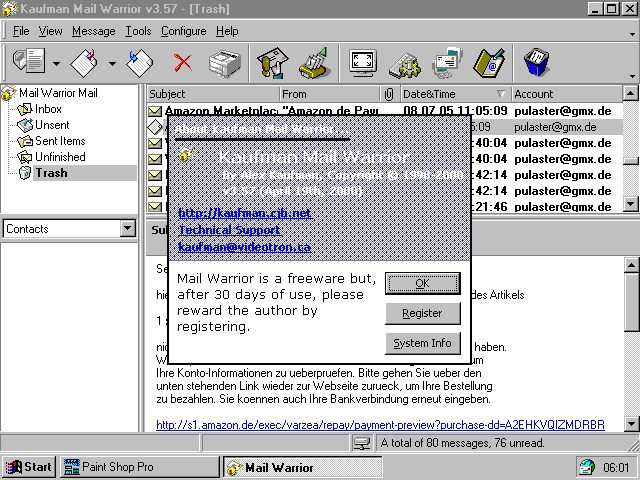Open the Help menu

(227, 31)
